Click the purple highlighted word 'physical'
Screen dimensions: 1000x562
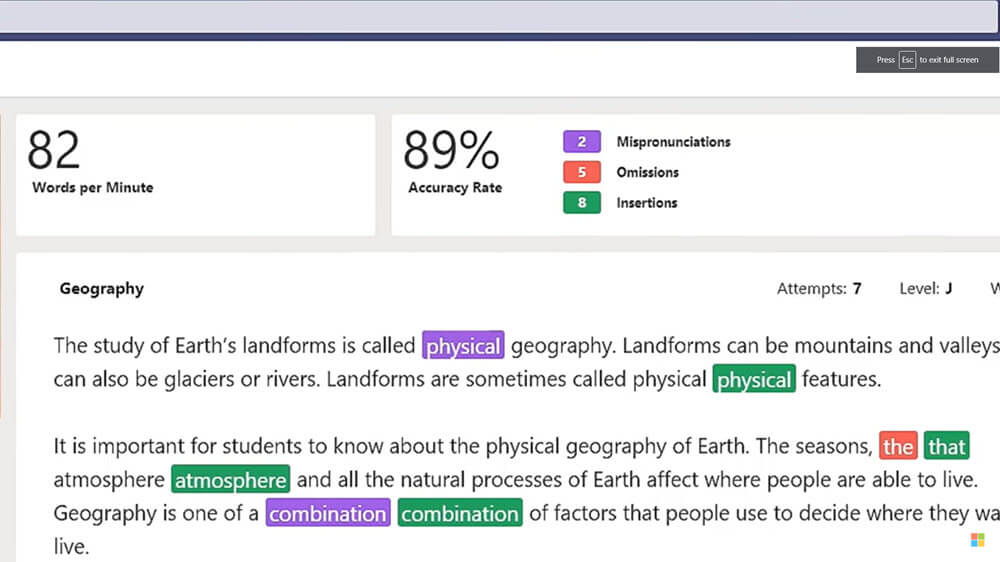[463, 346]
